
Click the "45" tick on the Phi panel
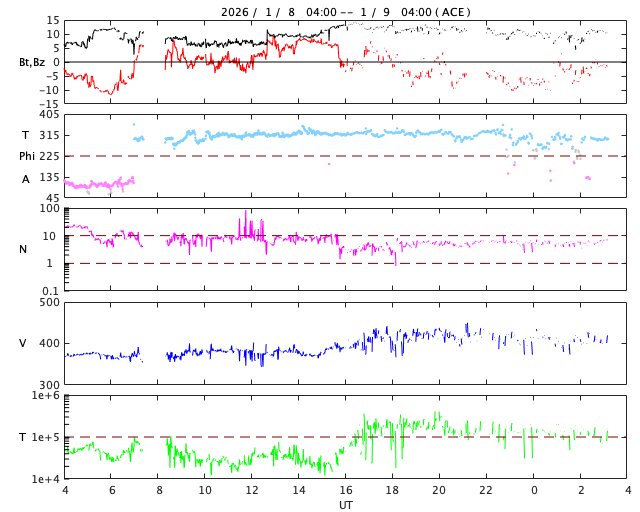[x=53, y=198]
